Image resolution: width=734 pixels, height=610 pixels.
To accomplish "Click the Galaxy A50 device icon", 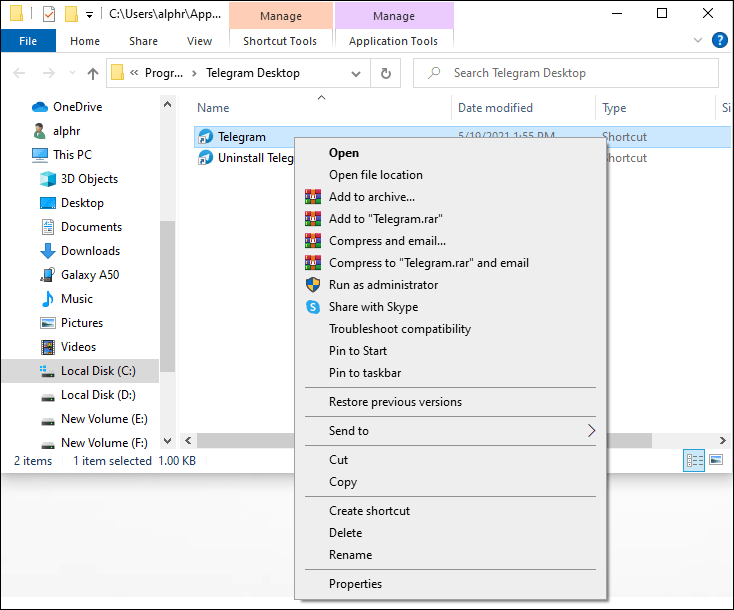I will pos(48,275).
